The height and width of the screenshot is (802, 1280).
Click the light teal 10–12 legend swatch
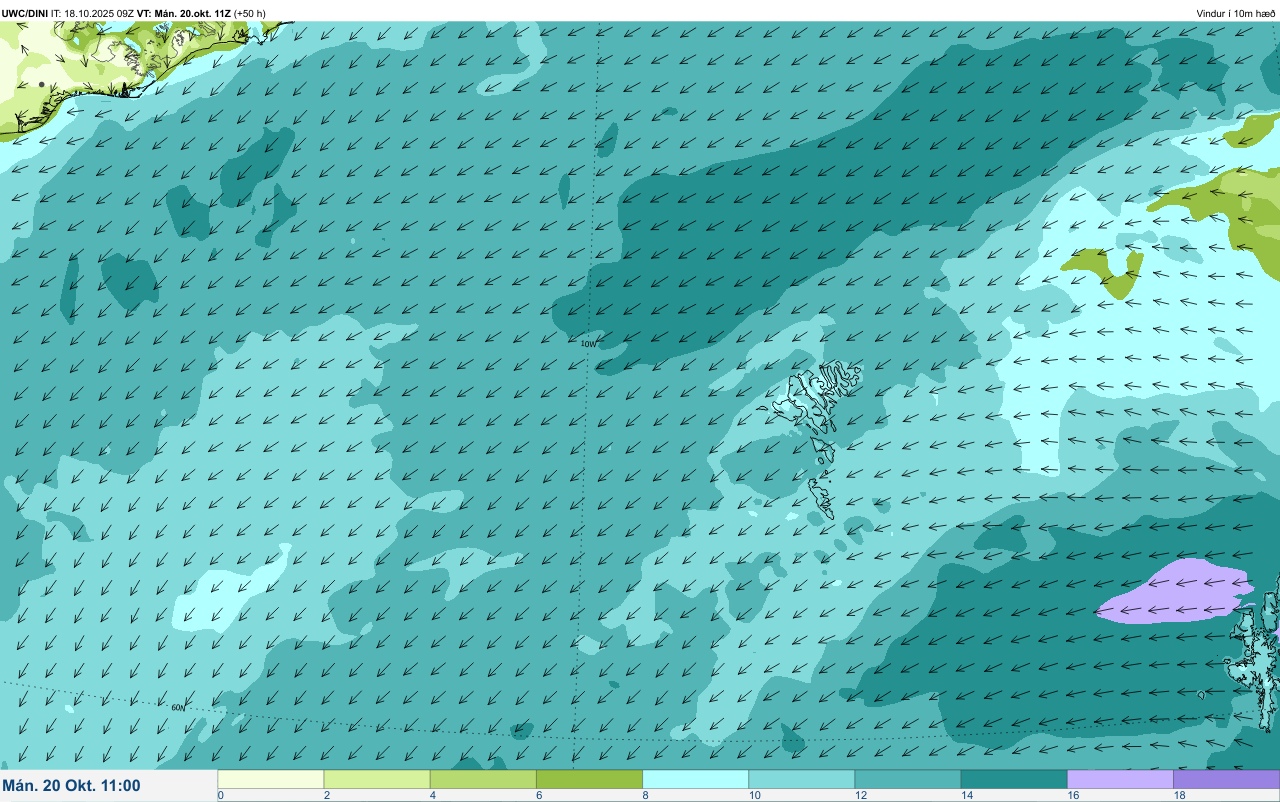[801, 779]
